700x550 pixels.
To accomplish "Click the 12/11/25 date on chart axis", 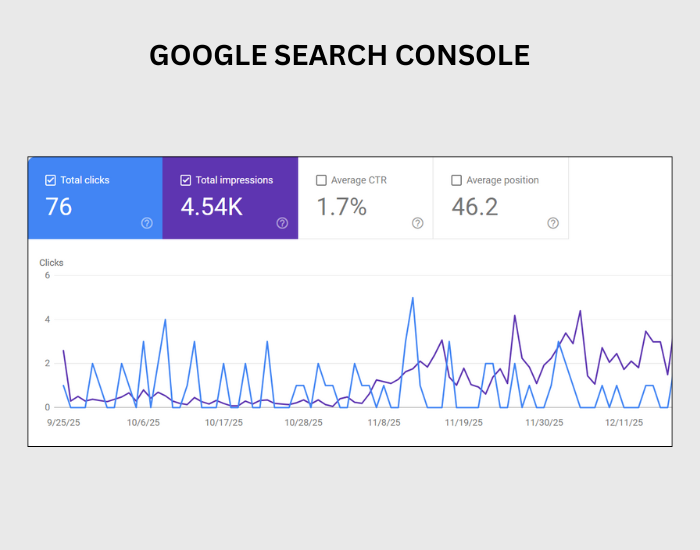I will point(625,423).
